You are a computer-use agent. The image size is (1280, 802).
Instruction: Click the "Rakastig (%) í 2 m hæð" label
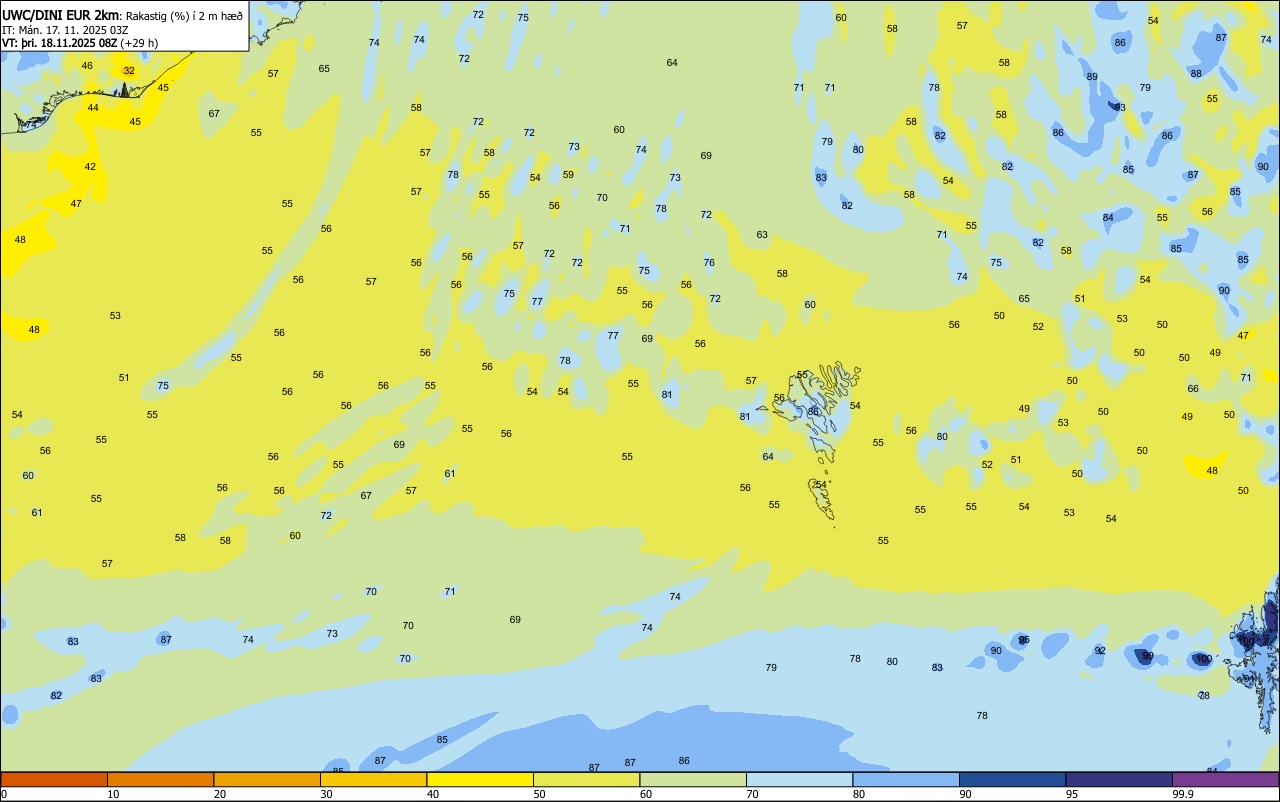(184, 16)
